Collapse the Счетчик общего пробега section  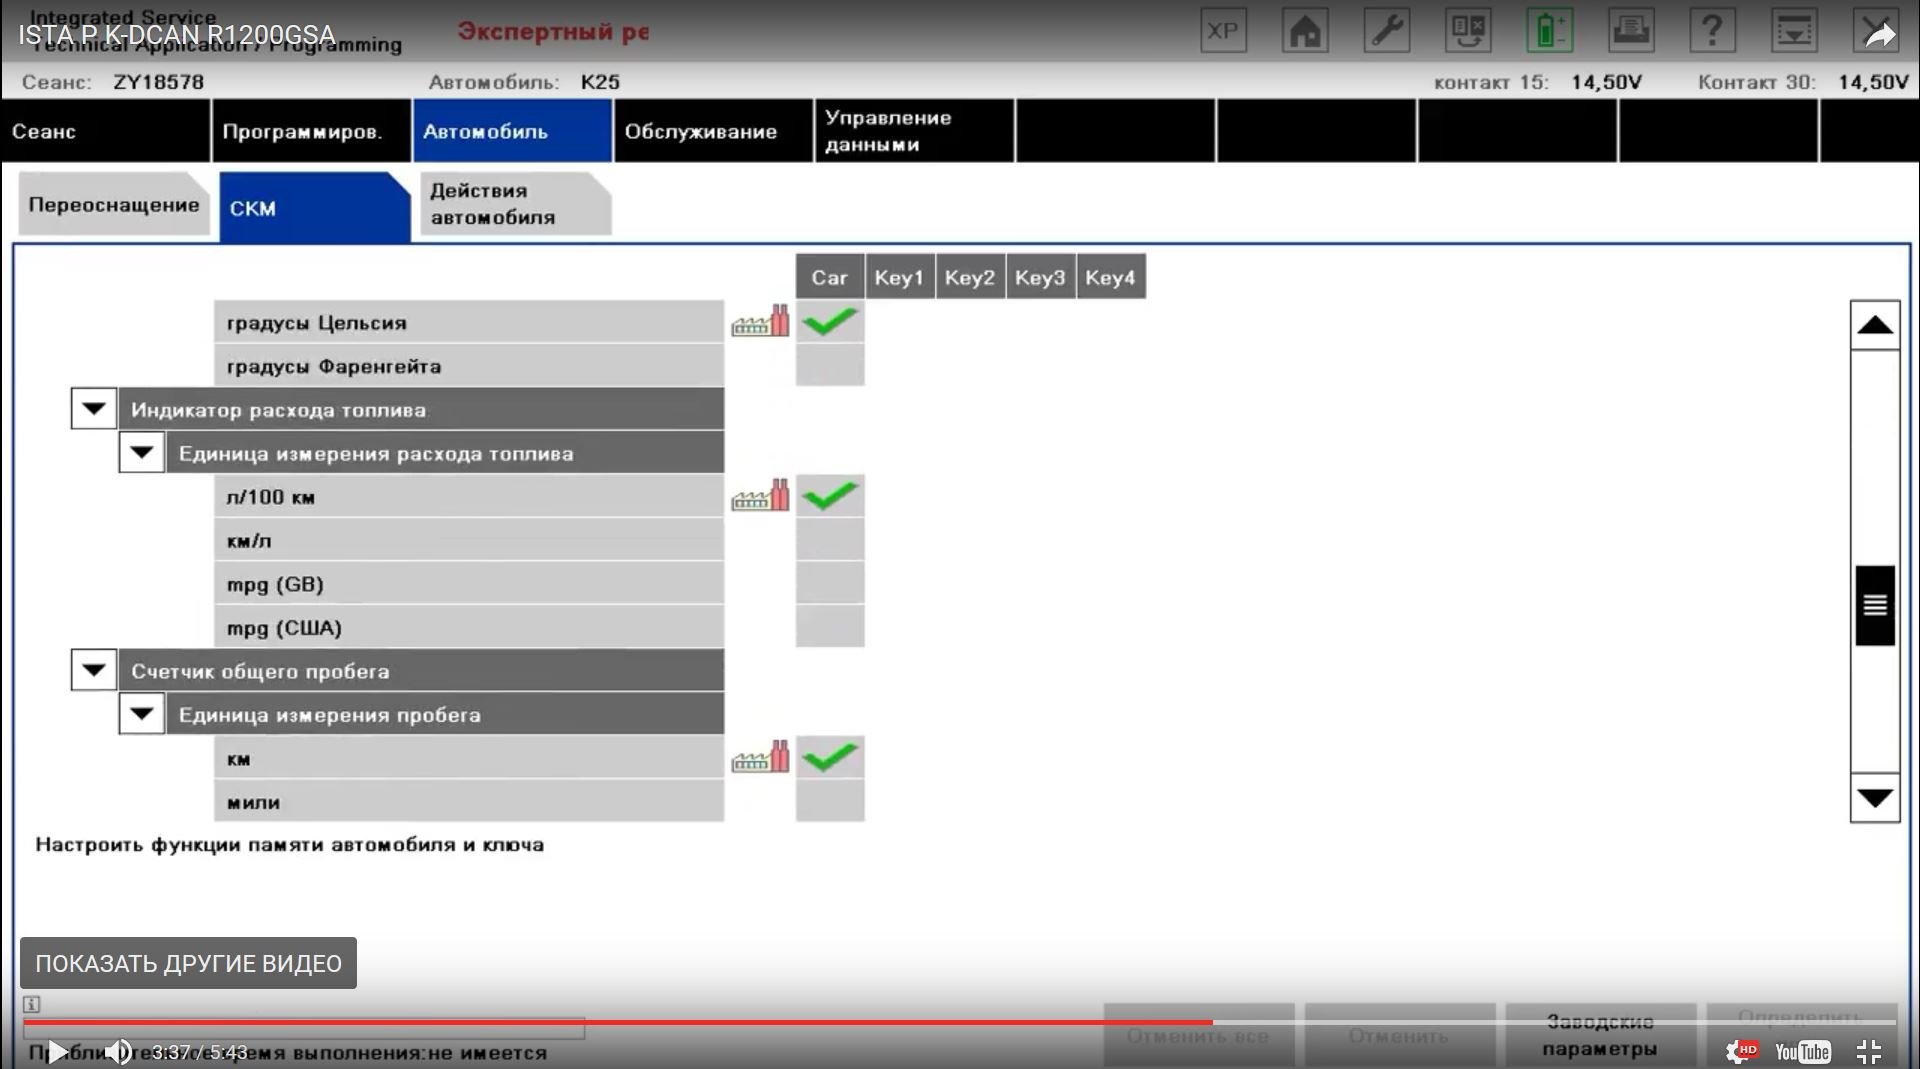tap(94, 670)
